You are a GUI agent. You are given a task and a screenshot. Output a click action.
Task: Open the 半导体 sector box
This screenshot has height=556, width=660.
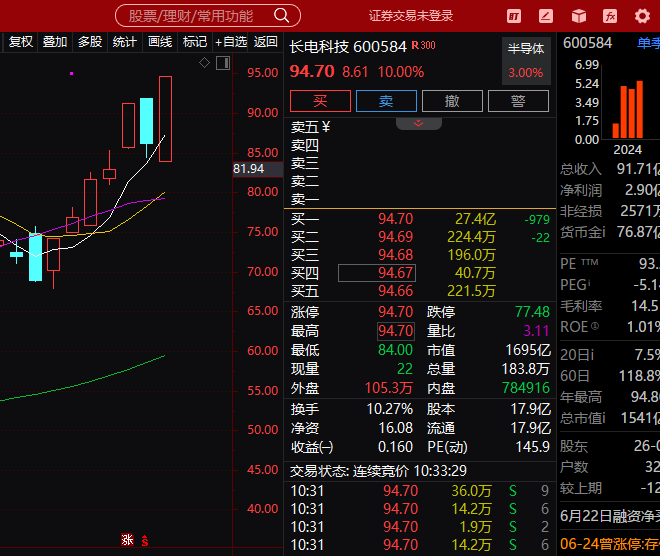(526, 61)
